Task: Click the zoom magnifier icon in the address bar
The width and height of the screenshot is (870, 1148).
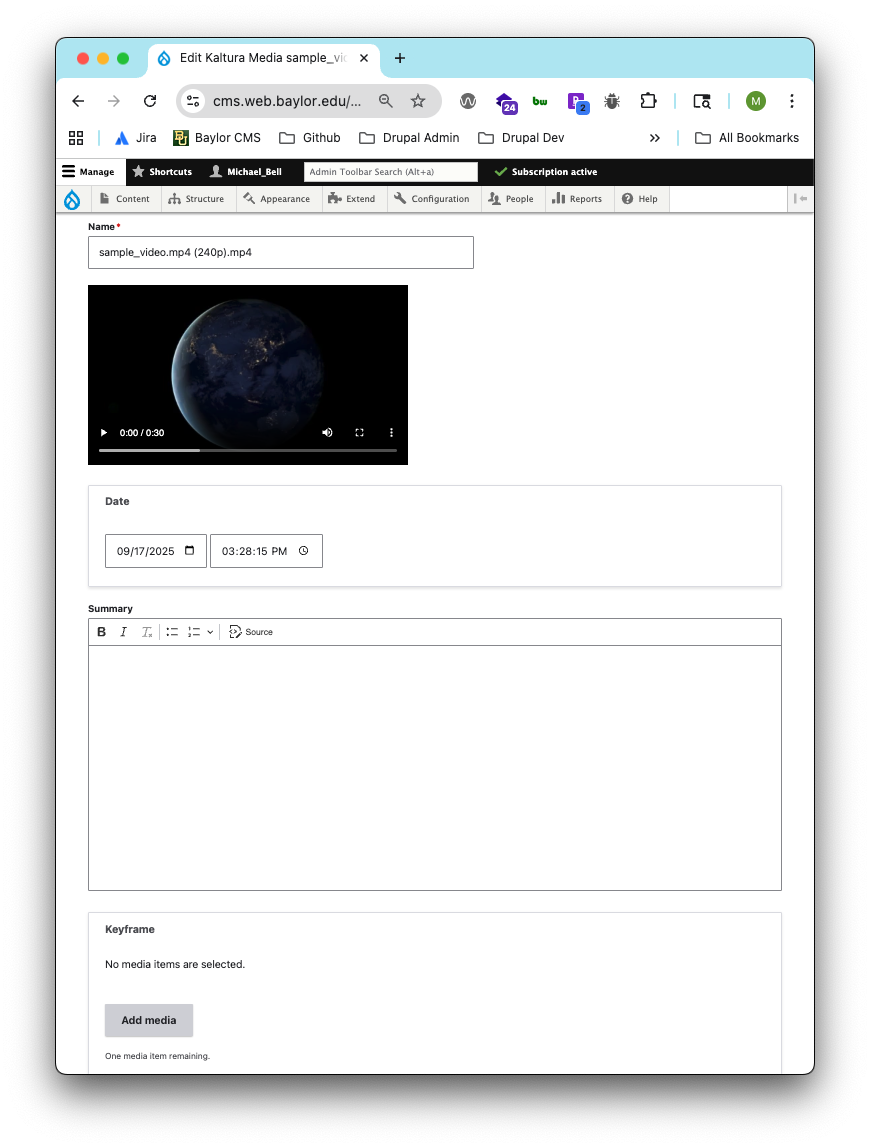Action: (386, 101)
